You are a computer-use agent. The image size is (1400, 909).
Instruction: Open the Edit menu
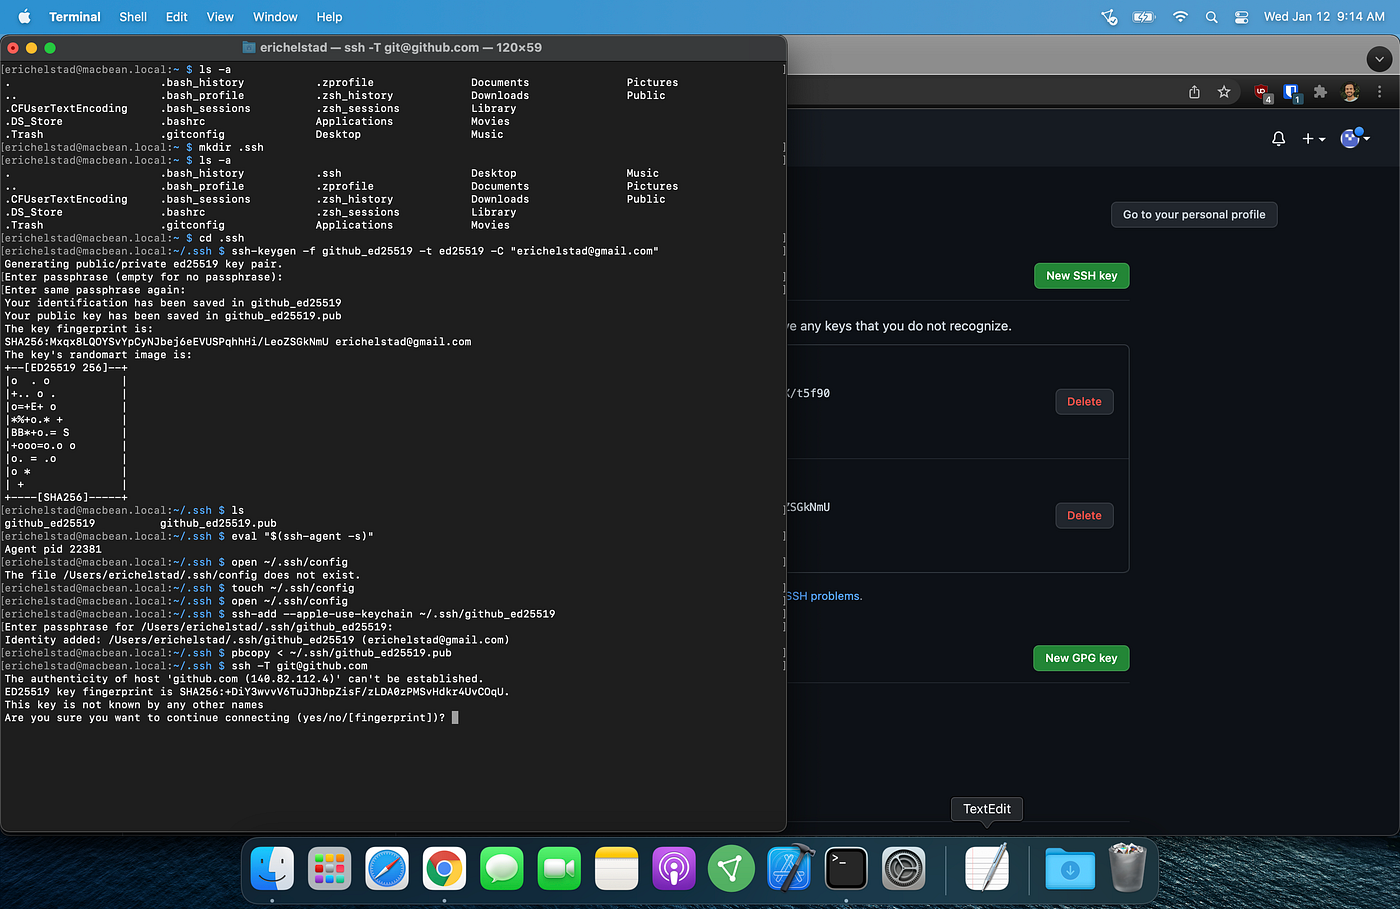click(x=177, y=17)
